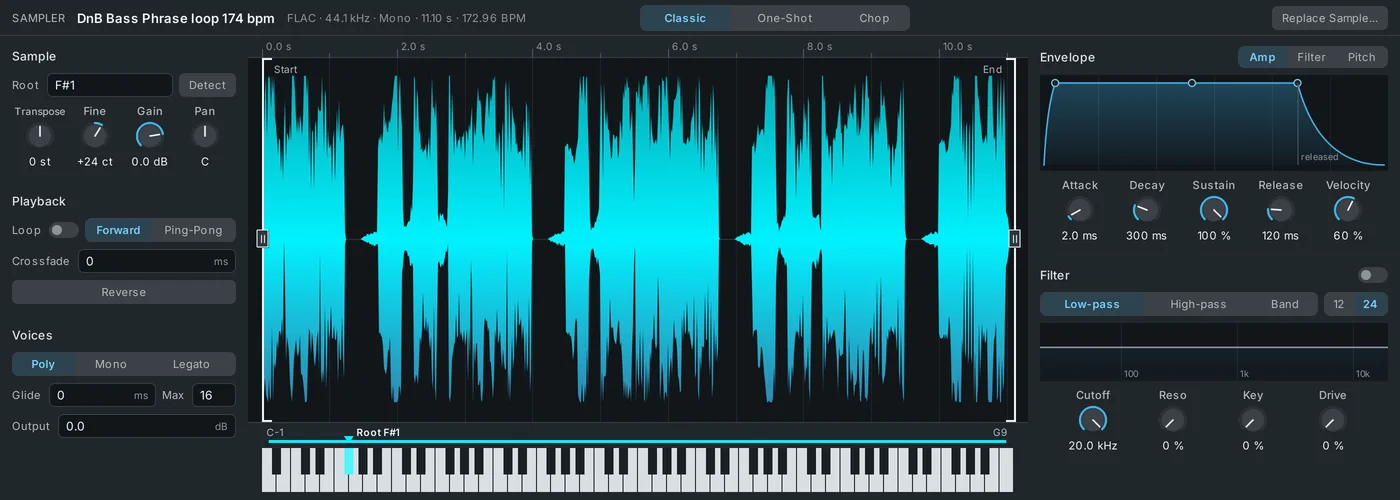Click the sample Start marker handle

tap(263, 238)
